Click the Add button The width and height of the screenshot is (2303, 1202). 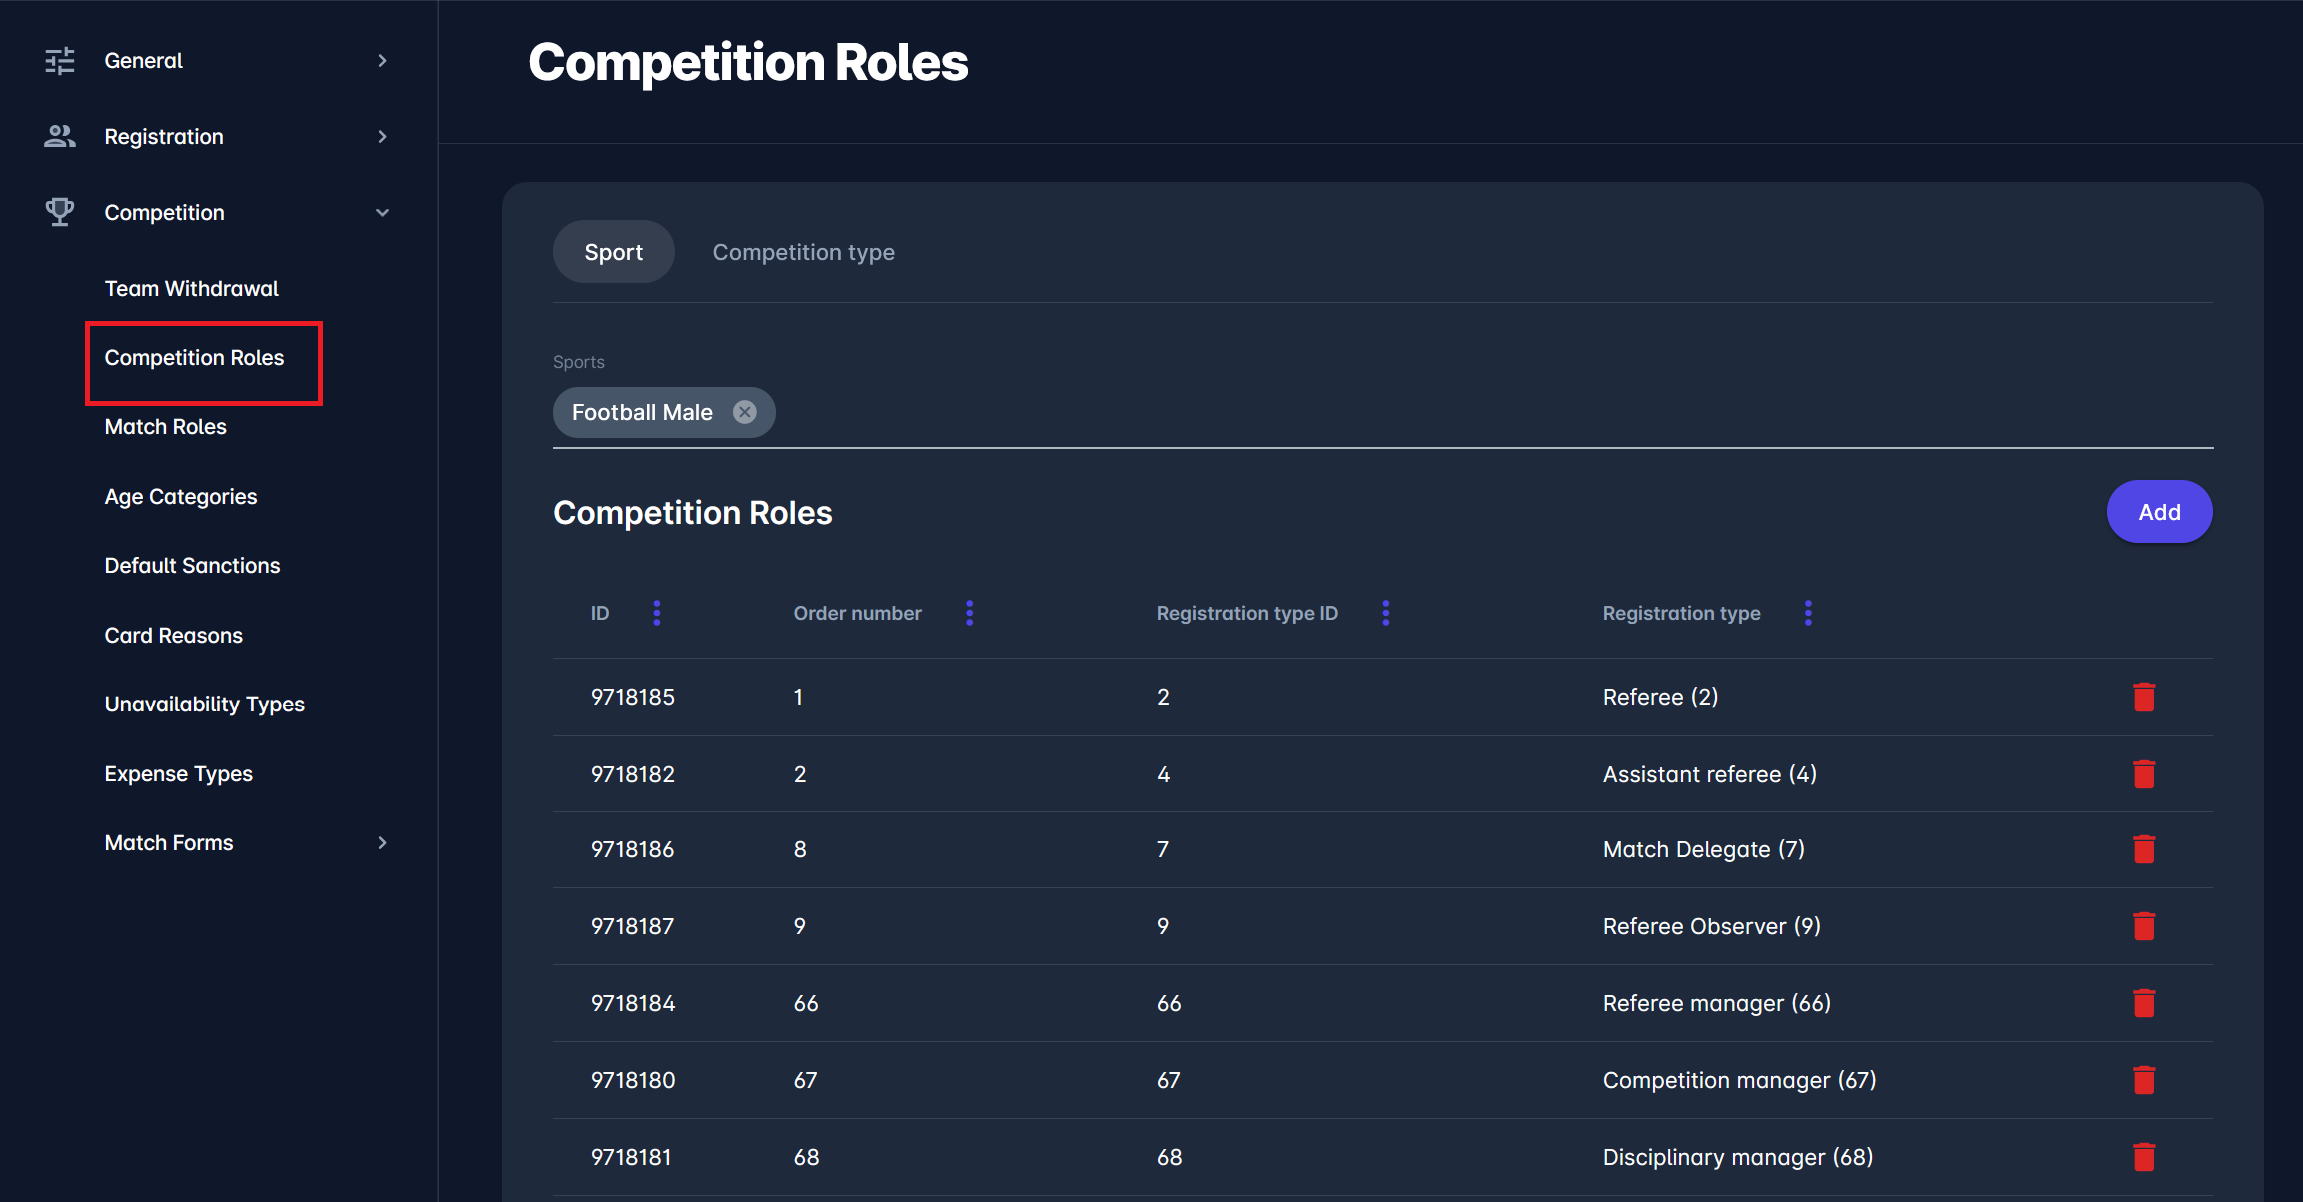pyautogui.click(x=2159, y=512)
